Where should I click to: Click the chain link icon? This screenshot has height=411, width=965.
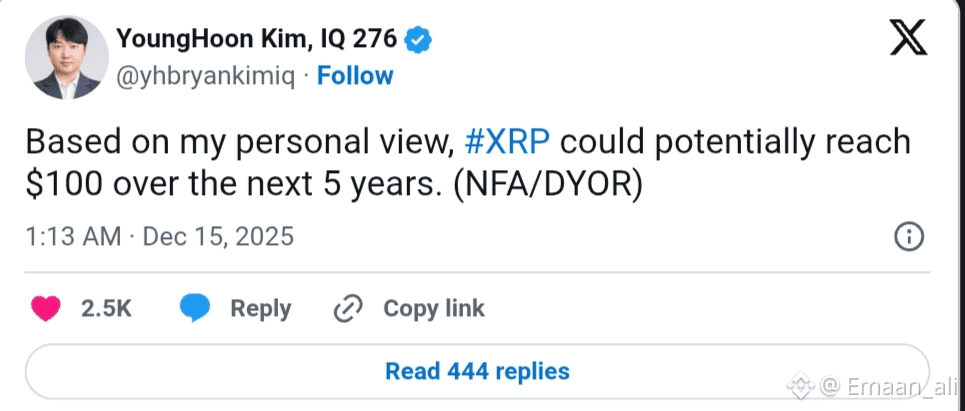tap(347, 309)
